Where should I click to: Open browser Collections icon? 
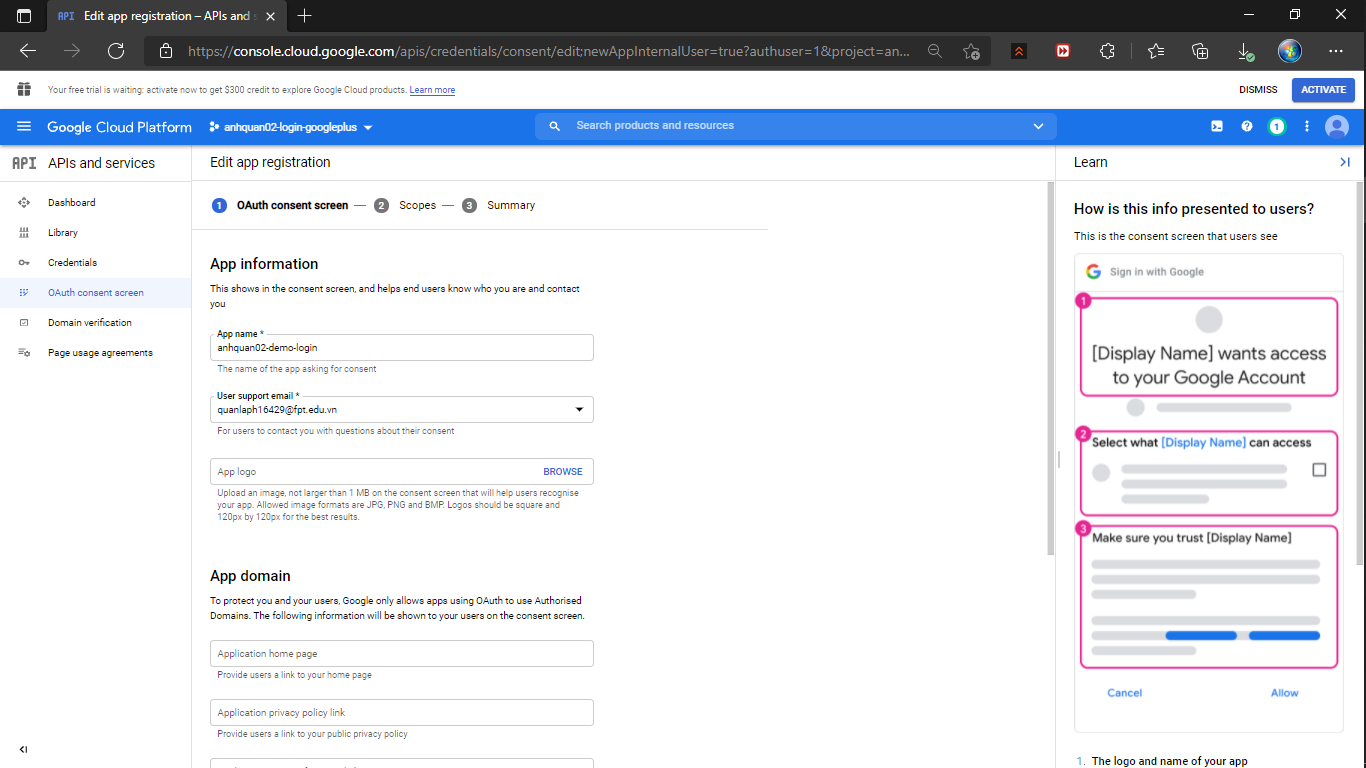click(x=1201, y=51)
